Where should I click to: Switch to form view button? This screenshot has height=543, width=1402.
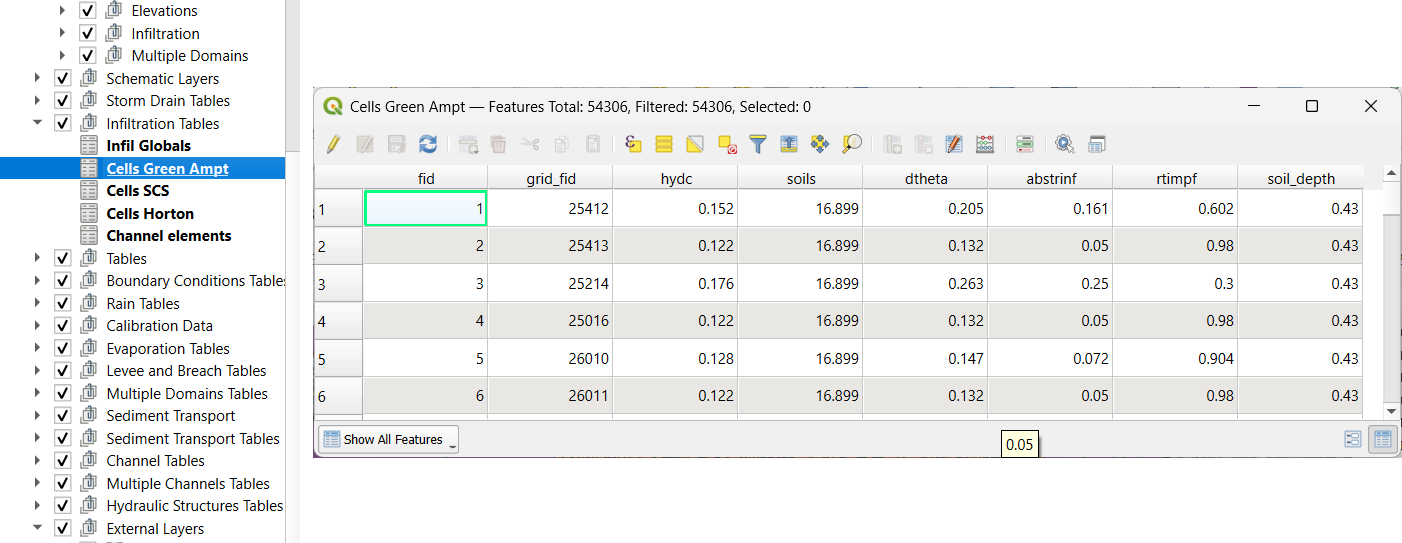[1353, 439]
